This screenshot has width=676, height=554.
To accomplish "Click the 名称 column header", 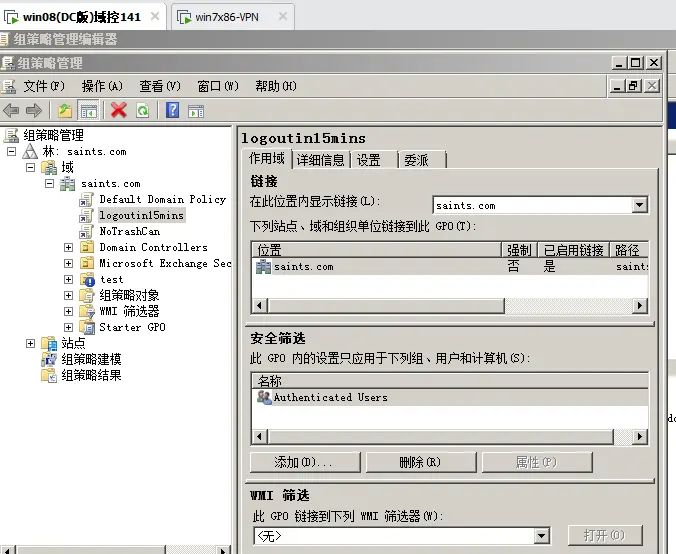I will click(450, 381).
